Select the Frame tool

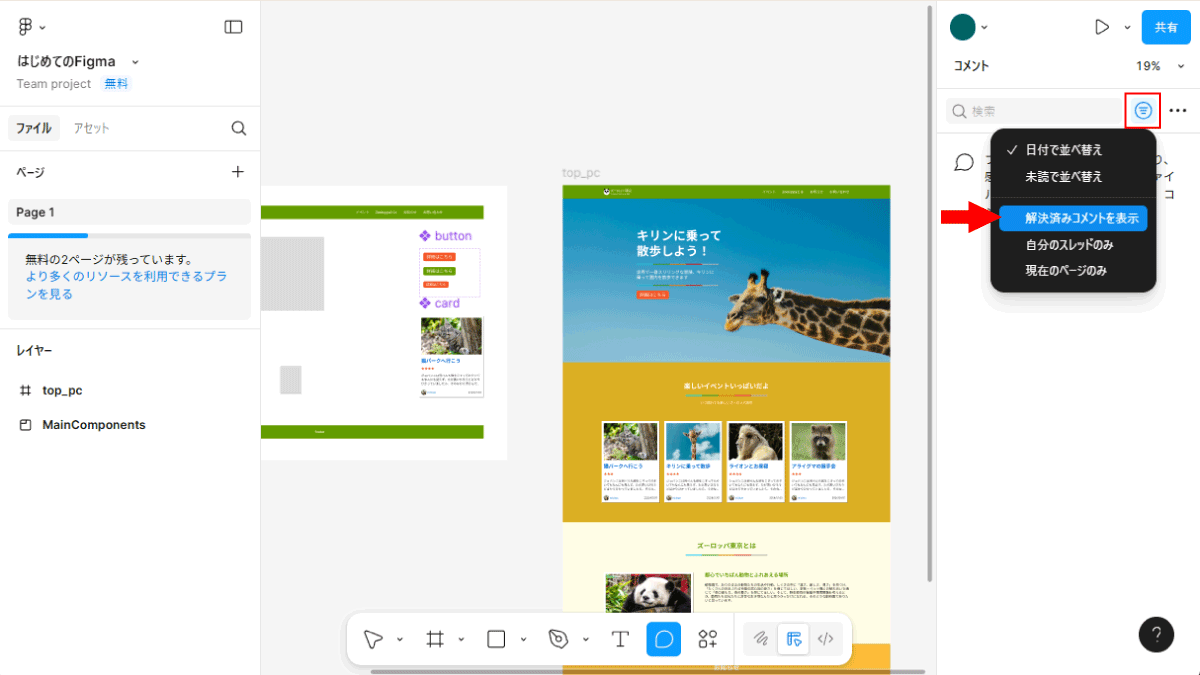tap(435, 639)
